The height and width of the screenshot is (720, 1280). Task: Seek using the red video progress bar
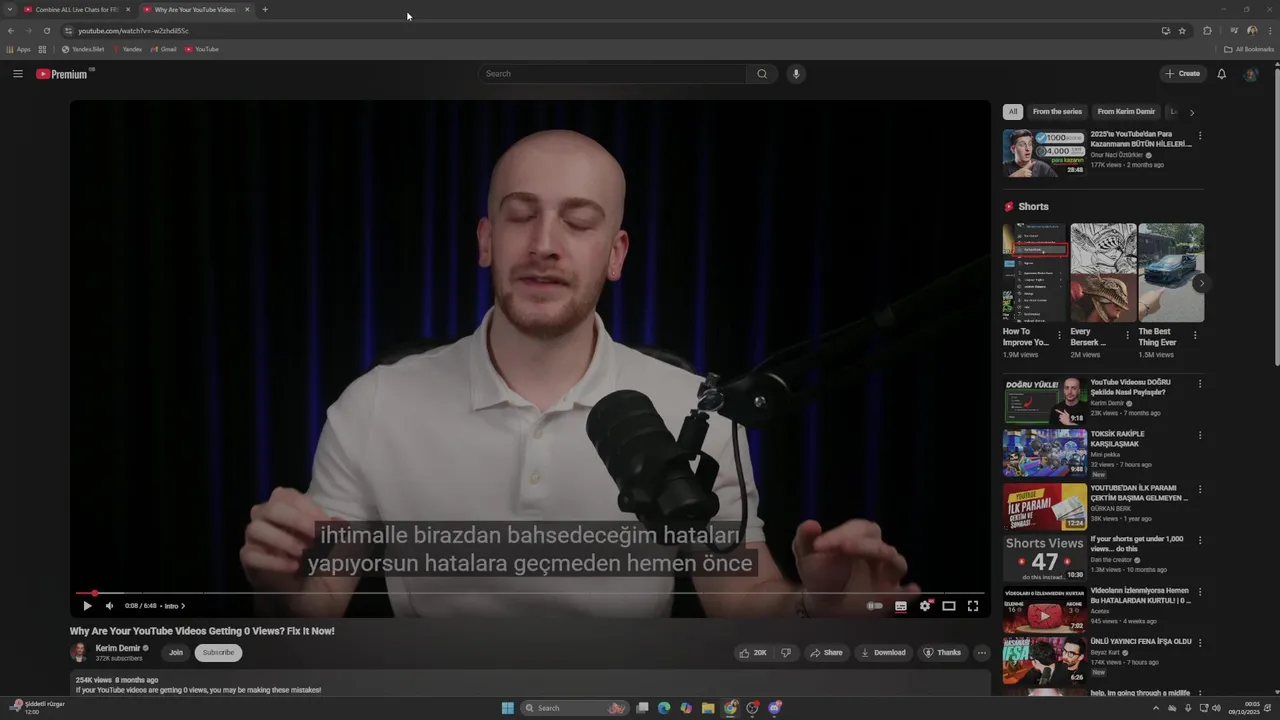530,593
